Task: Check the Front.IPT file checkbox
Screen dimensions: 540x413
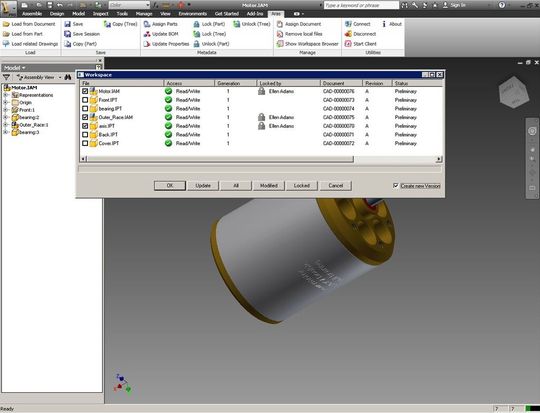Action: (x=85, y=100)
